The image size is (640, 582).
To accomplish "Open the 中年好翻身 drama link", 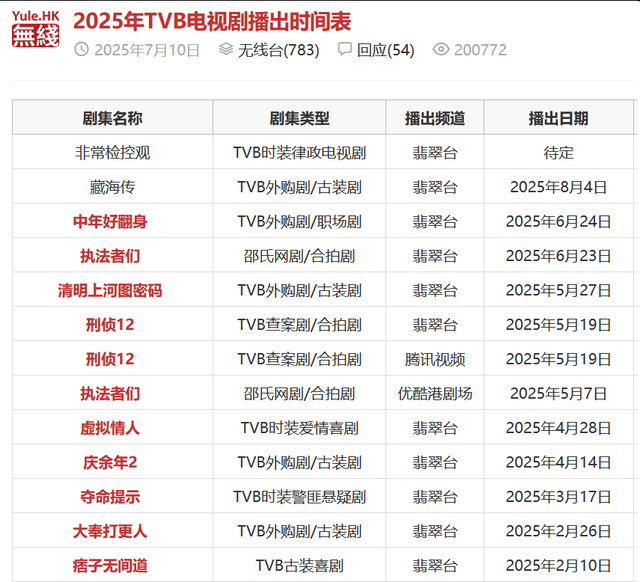I will click(x=110, y=222).
